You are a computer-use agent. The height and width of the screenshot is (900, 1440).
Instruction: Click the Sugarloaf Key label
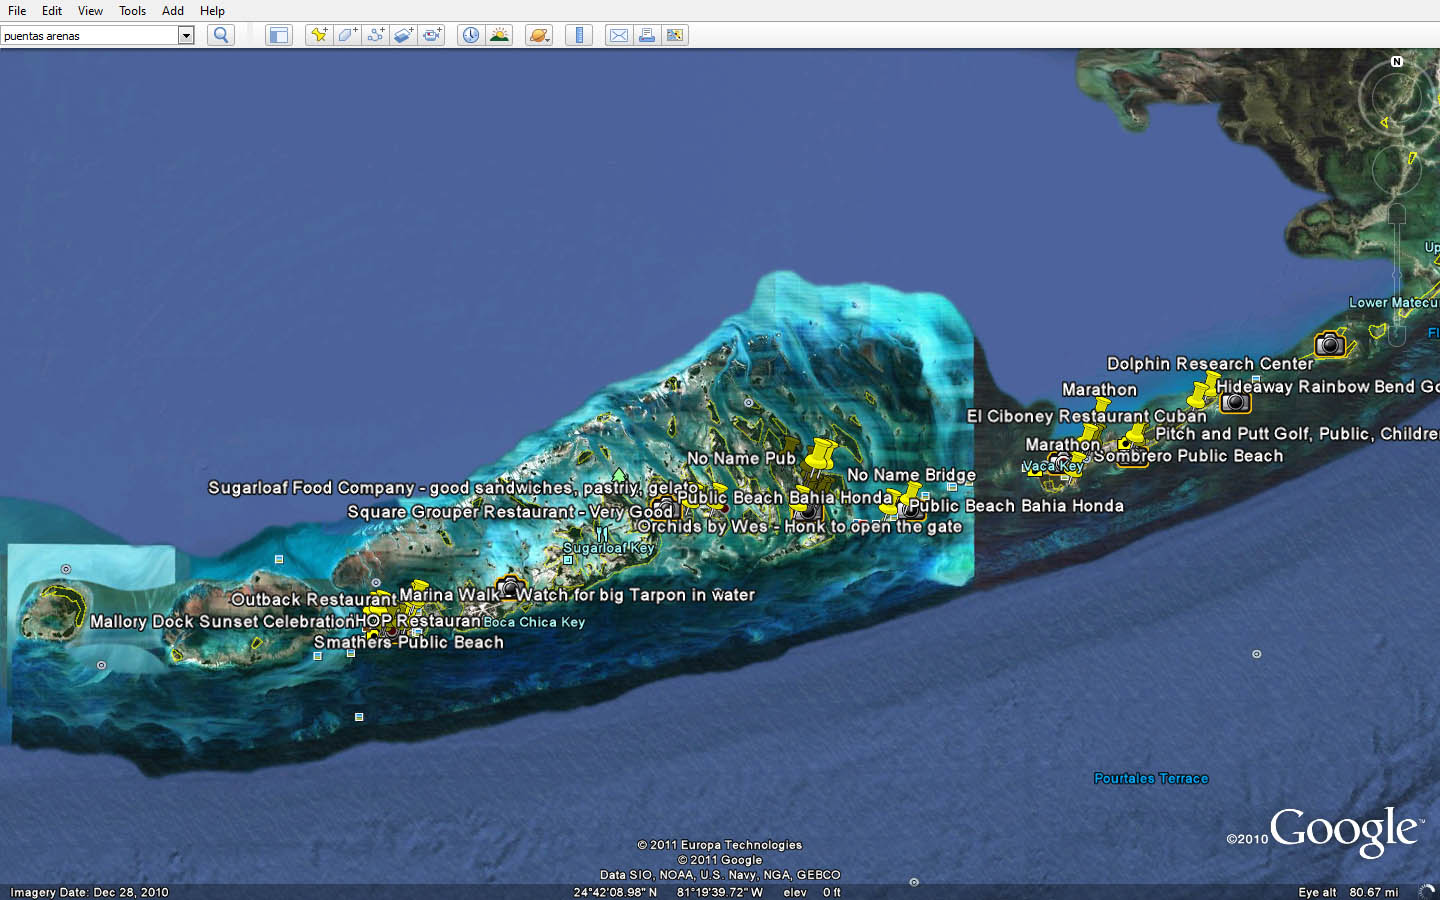point(608,548)
